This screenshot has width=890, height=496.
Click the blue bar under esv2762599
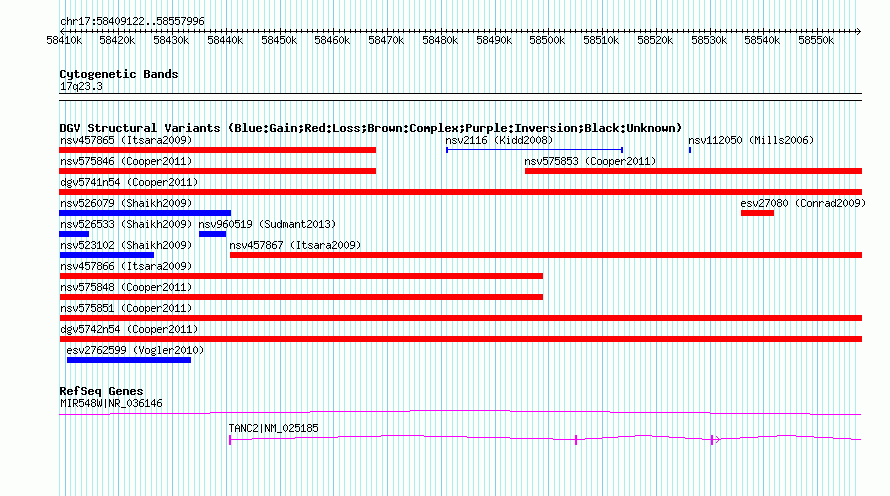[x=129, y=360]
